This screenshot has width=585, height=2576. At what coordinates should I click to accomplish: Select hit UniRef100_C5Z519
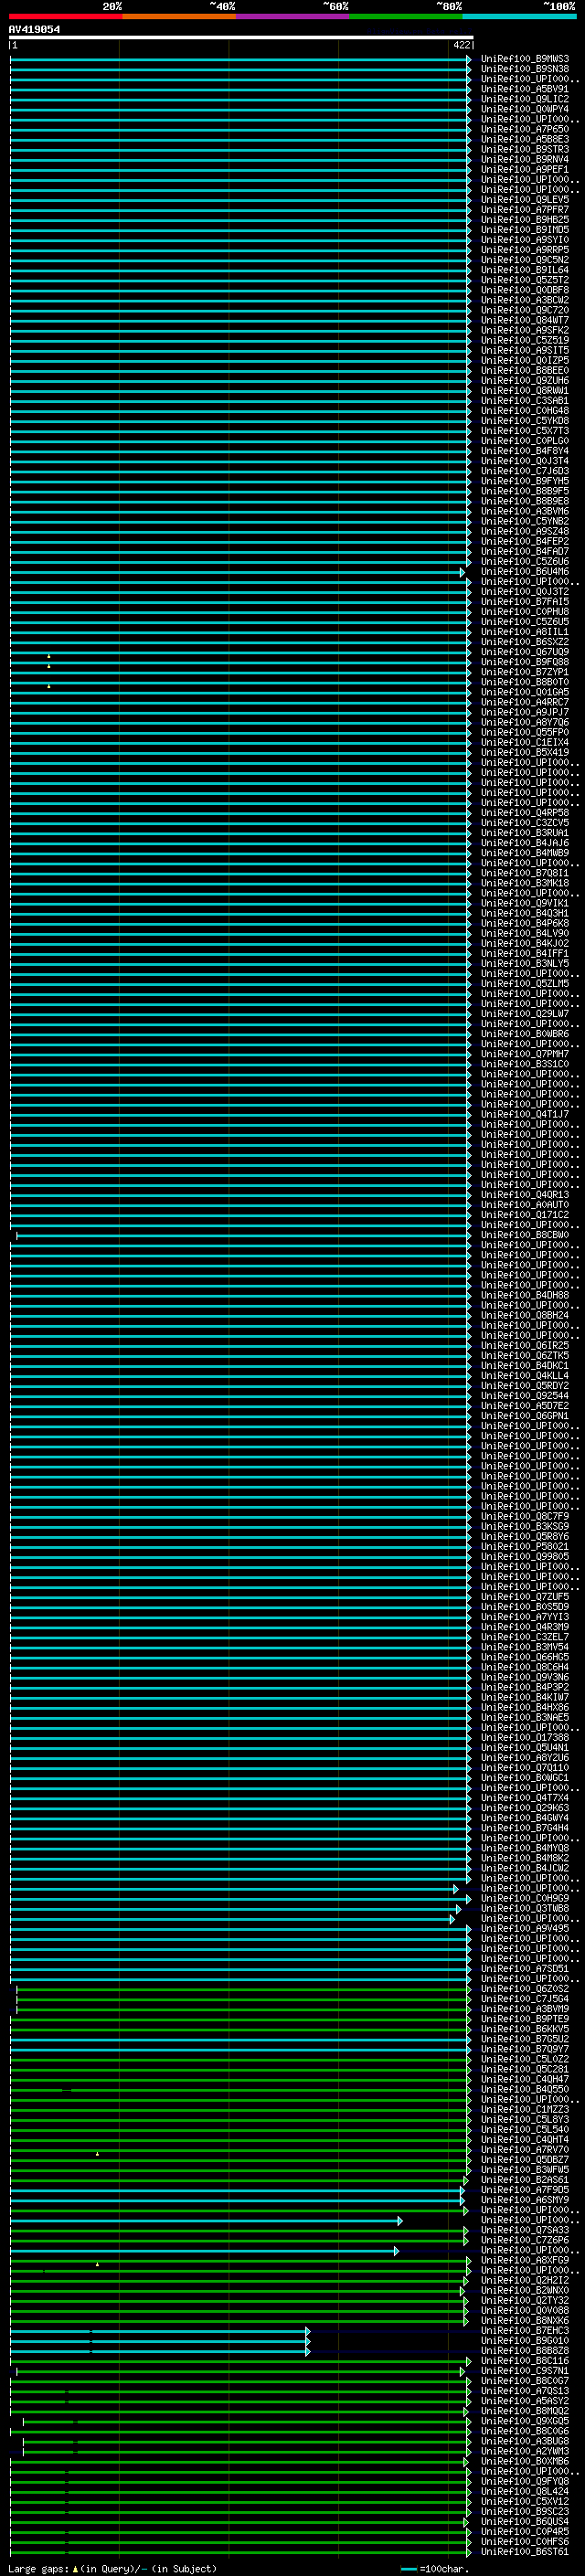pos(524,340)
